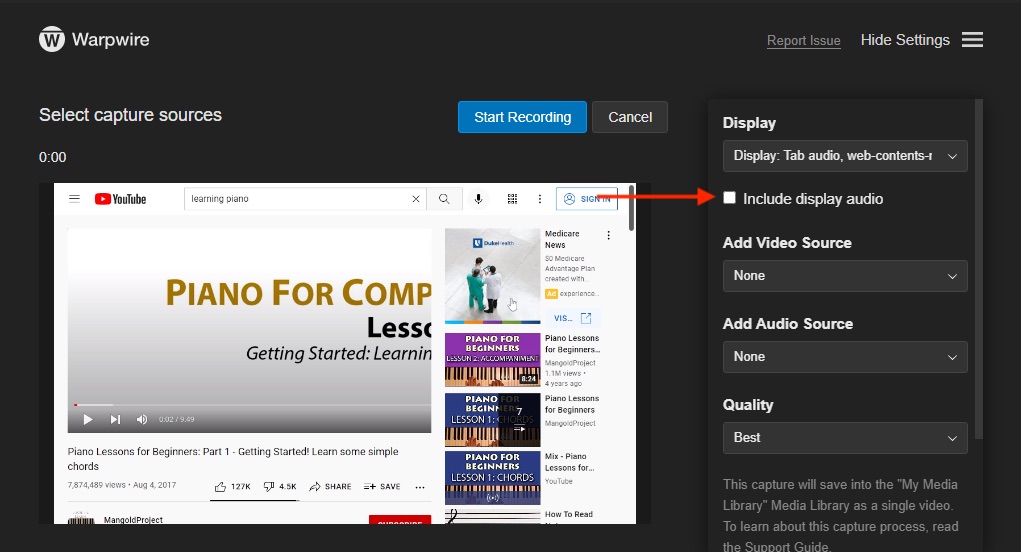Click the 7,874,489 views text

point(96,485)
